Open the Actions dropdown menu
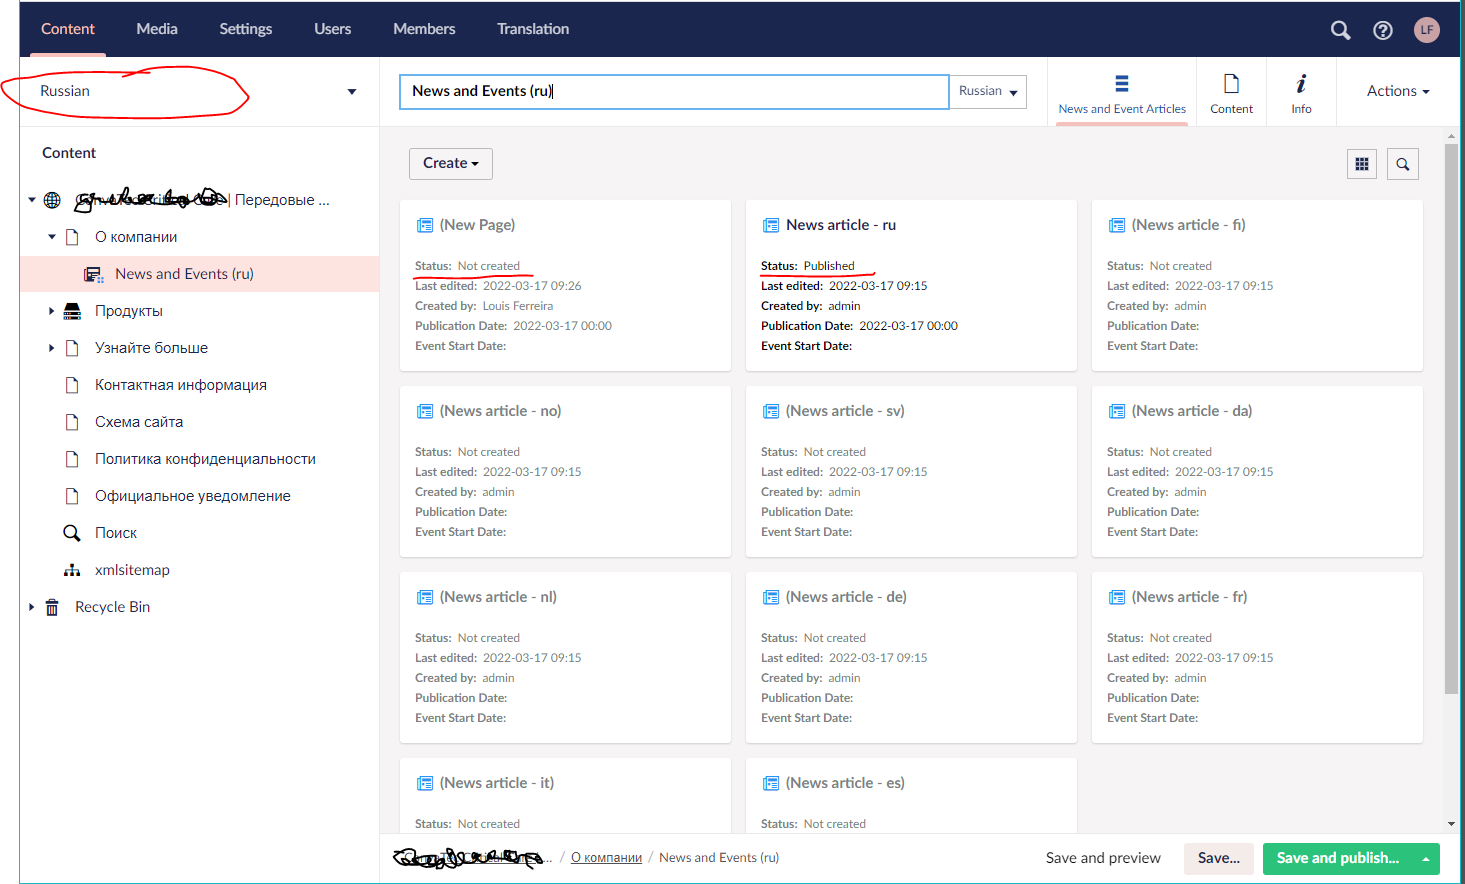Screen dimensions: 1465x884 click(1398, 91)
